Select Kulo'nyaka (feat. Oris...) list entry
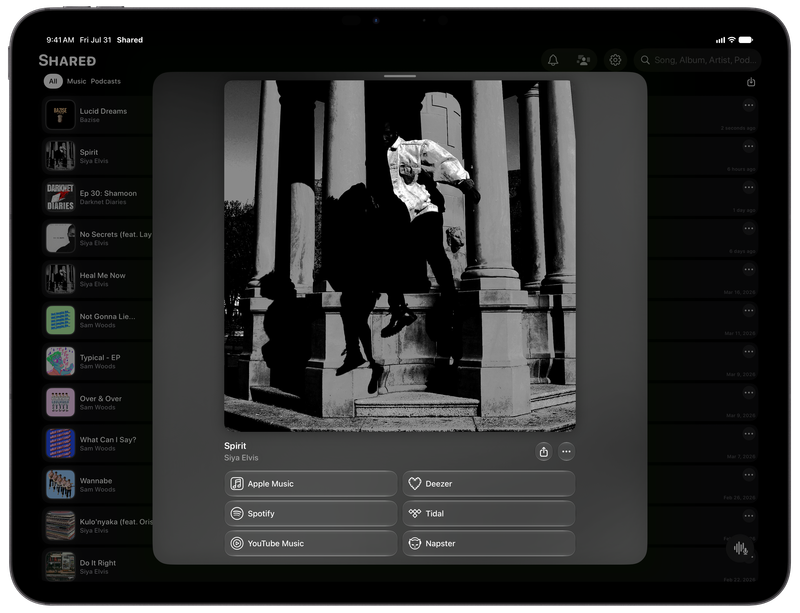 click(98, 526)
